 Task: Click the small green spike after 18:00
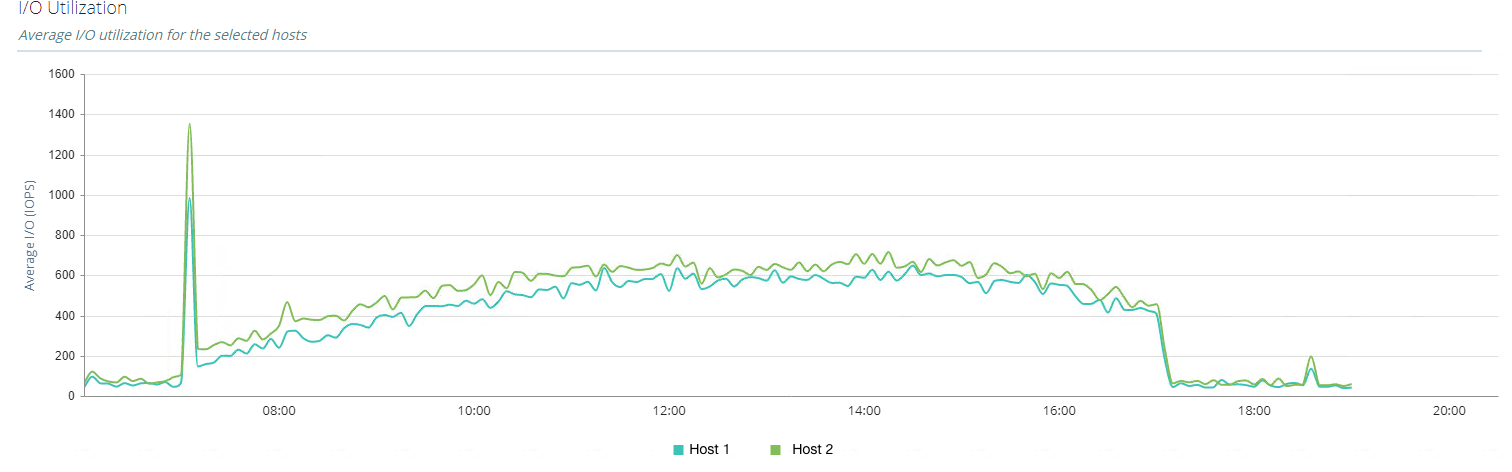click(x=1310, y=357)
